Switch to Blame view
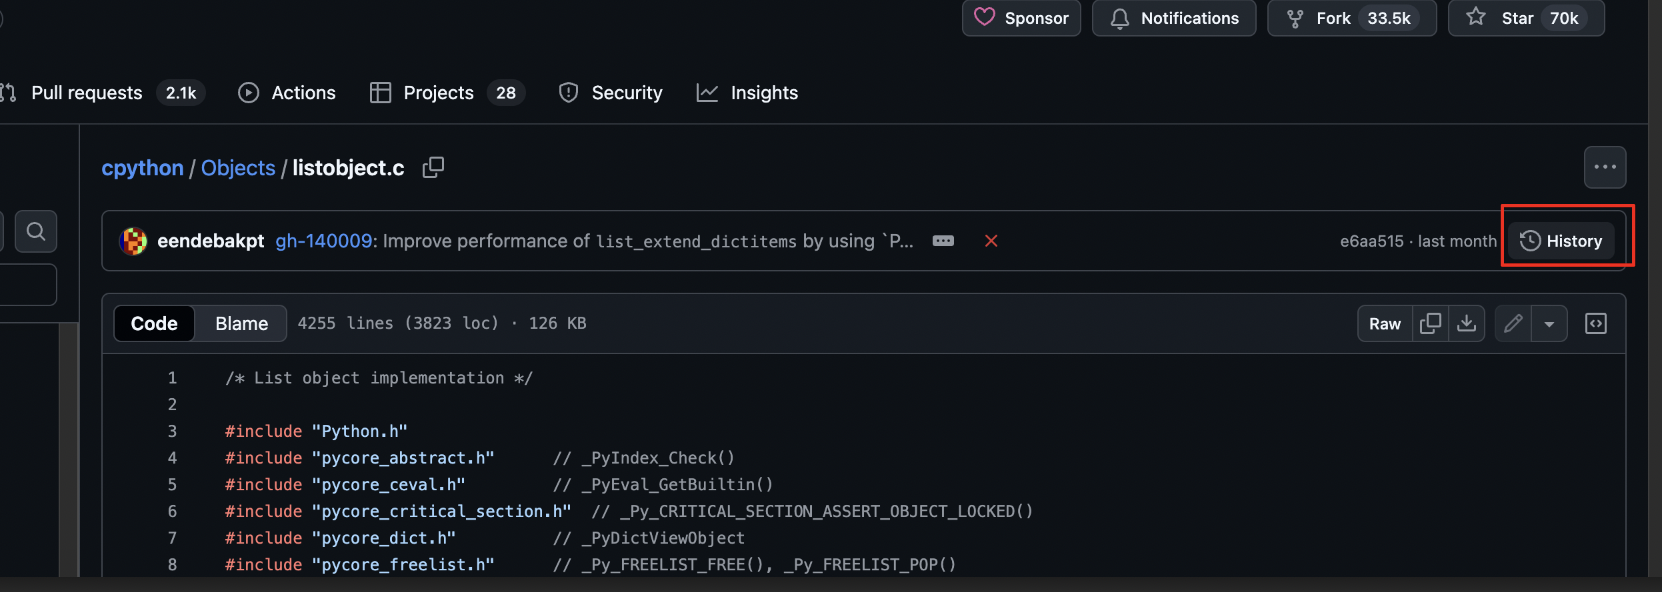1662x592 pixels. point(242,323)
